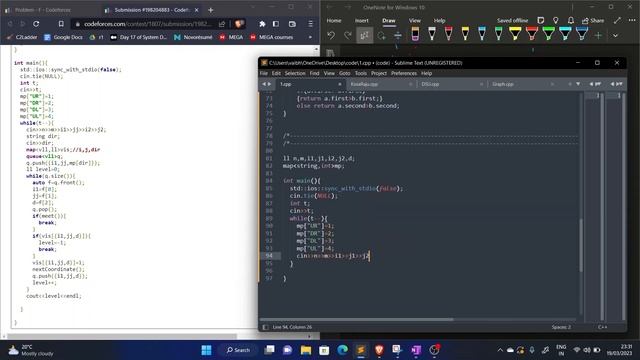Image resolution: width=640 pixels, height=360 pixels.
Task: Pick the dark blue highlighter in OneNote
Action: pos(582,34)
